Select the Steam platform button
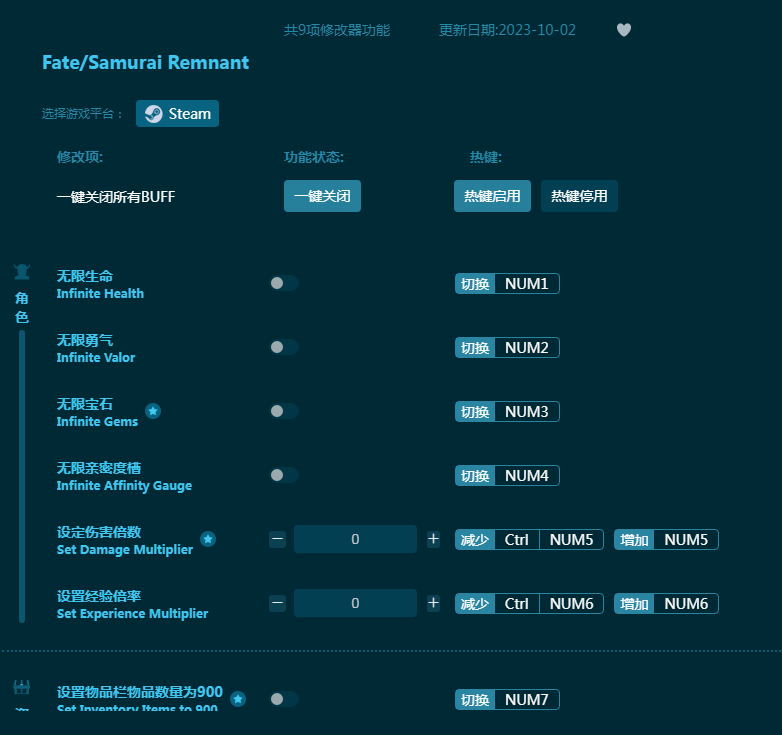This screenshot has width=782, height=735. point(178,114)
